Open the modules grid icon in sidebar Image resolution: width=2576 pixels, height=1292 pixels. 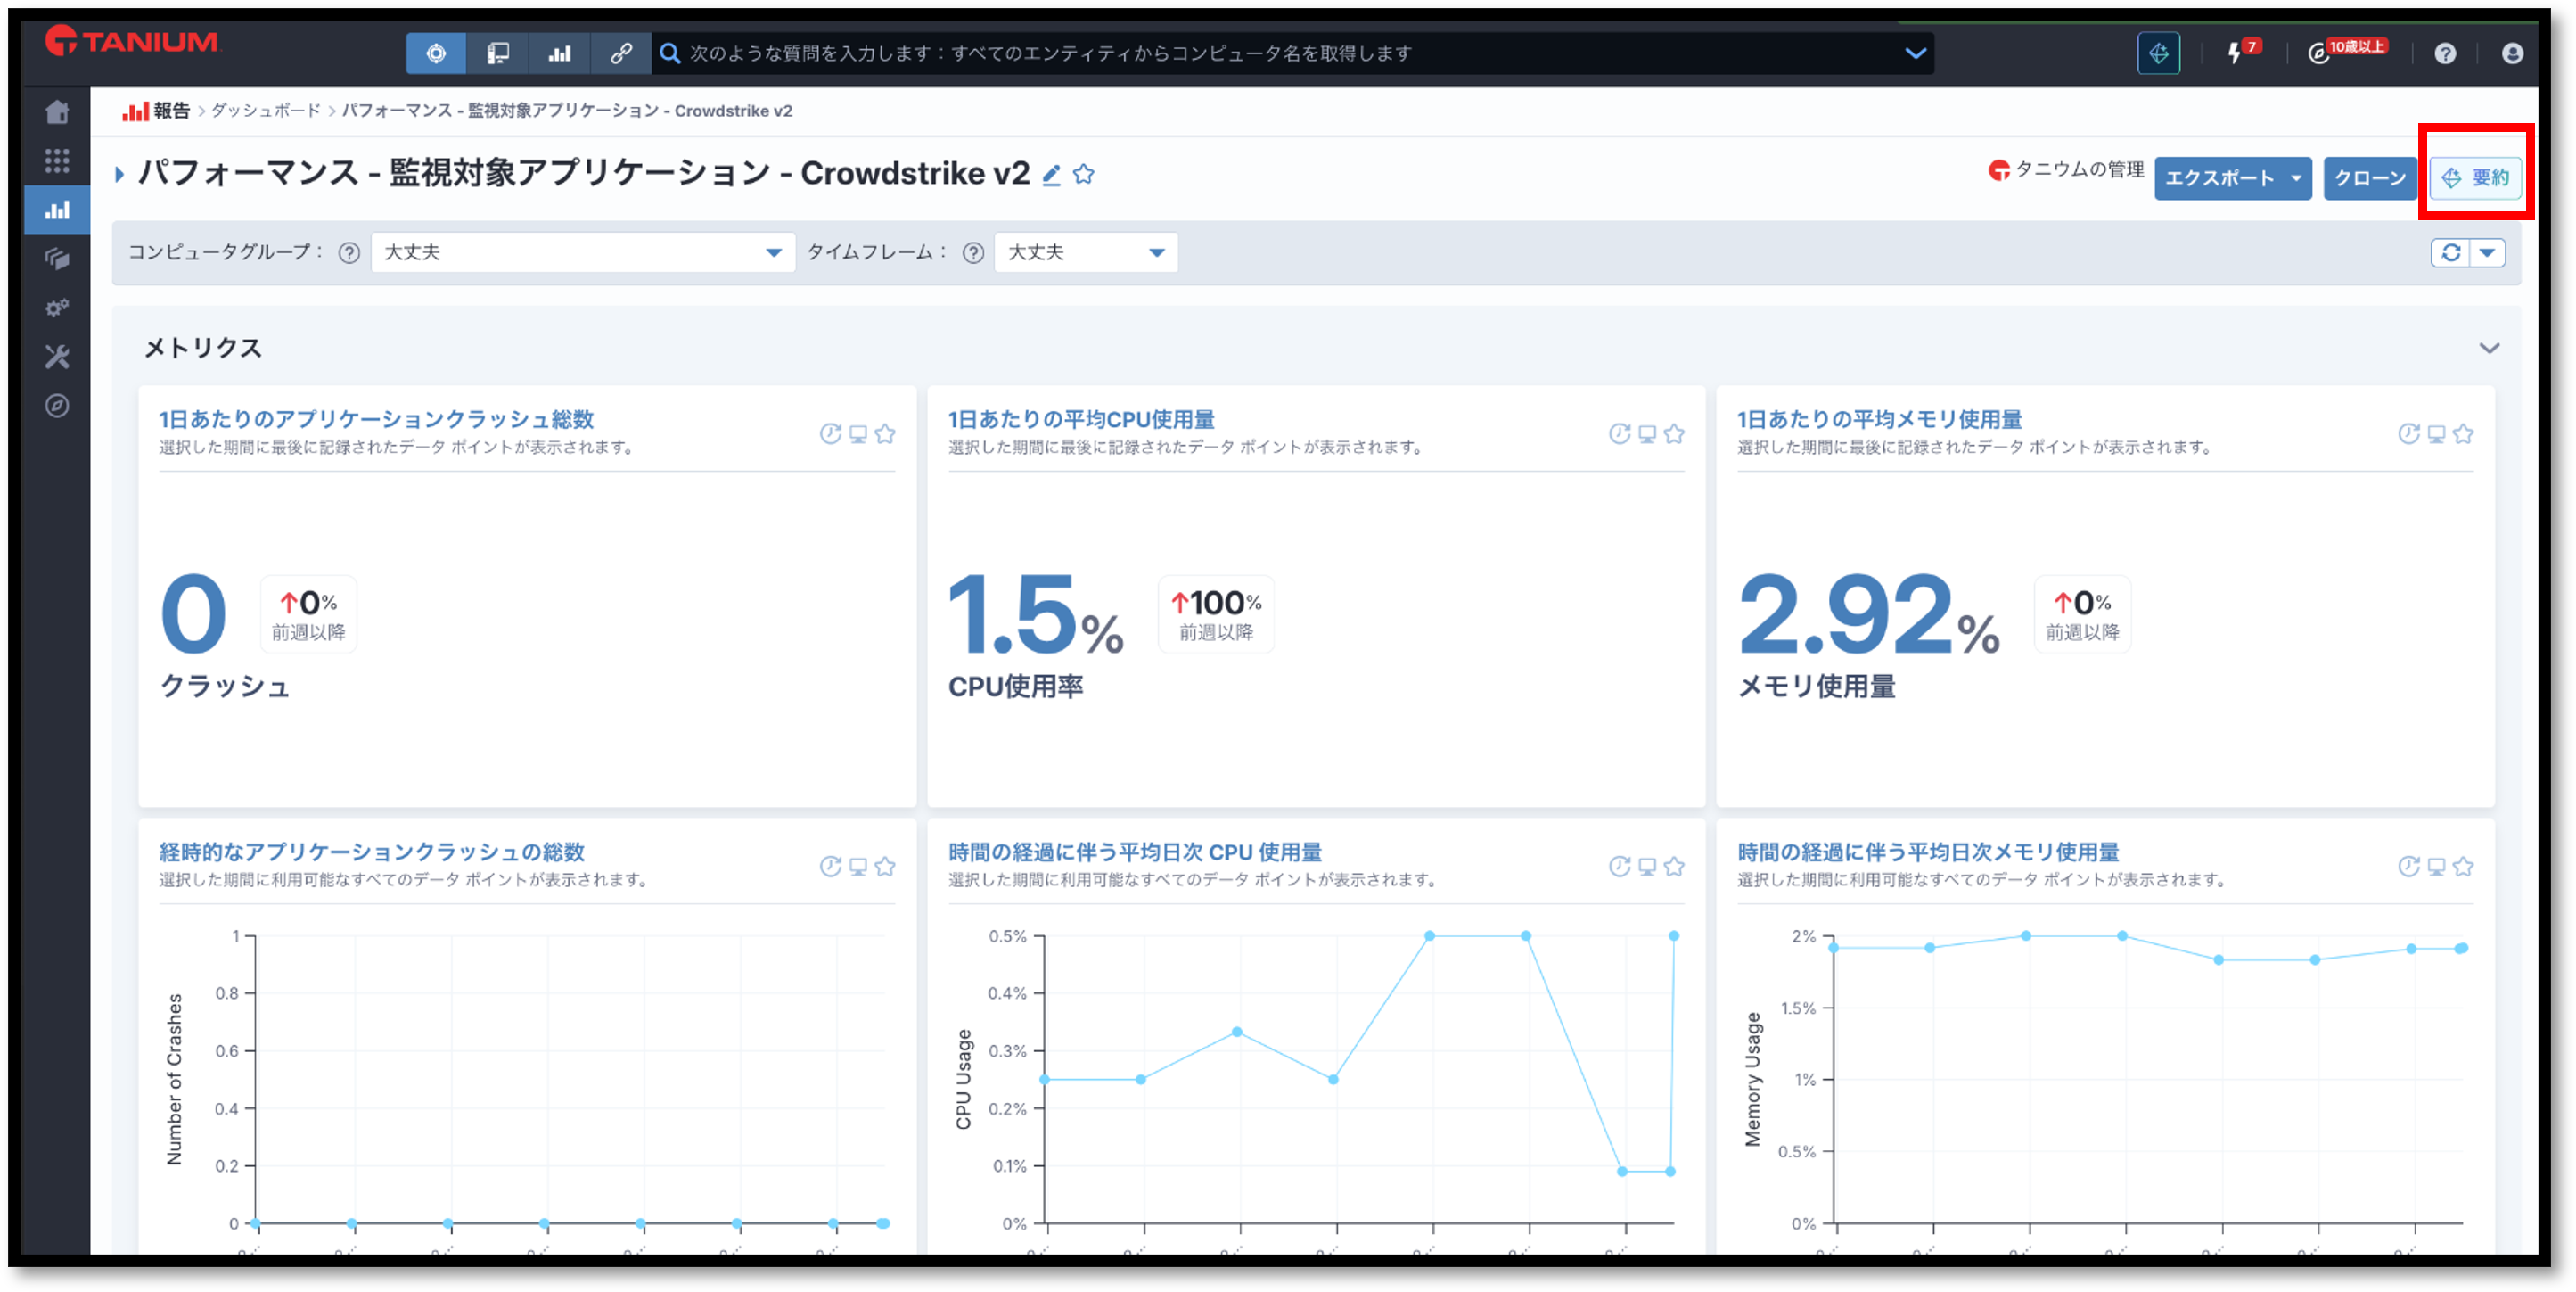(x=57, y=161)
